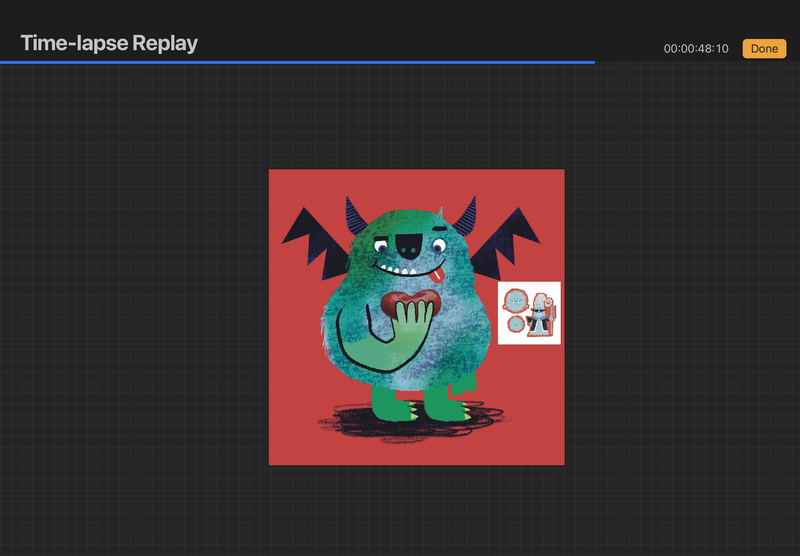This screenshot has width=800, height=556.
Task: Click the black scribbled shadow under monster
Action: (x=345, y=423)
